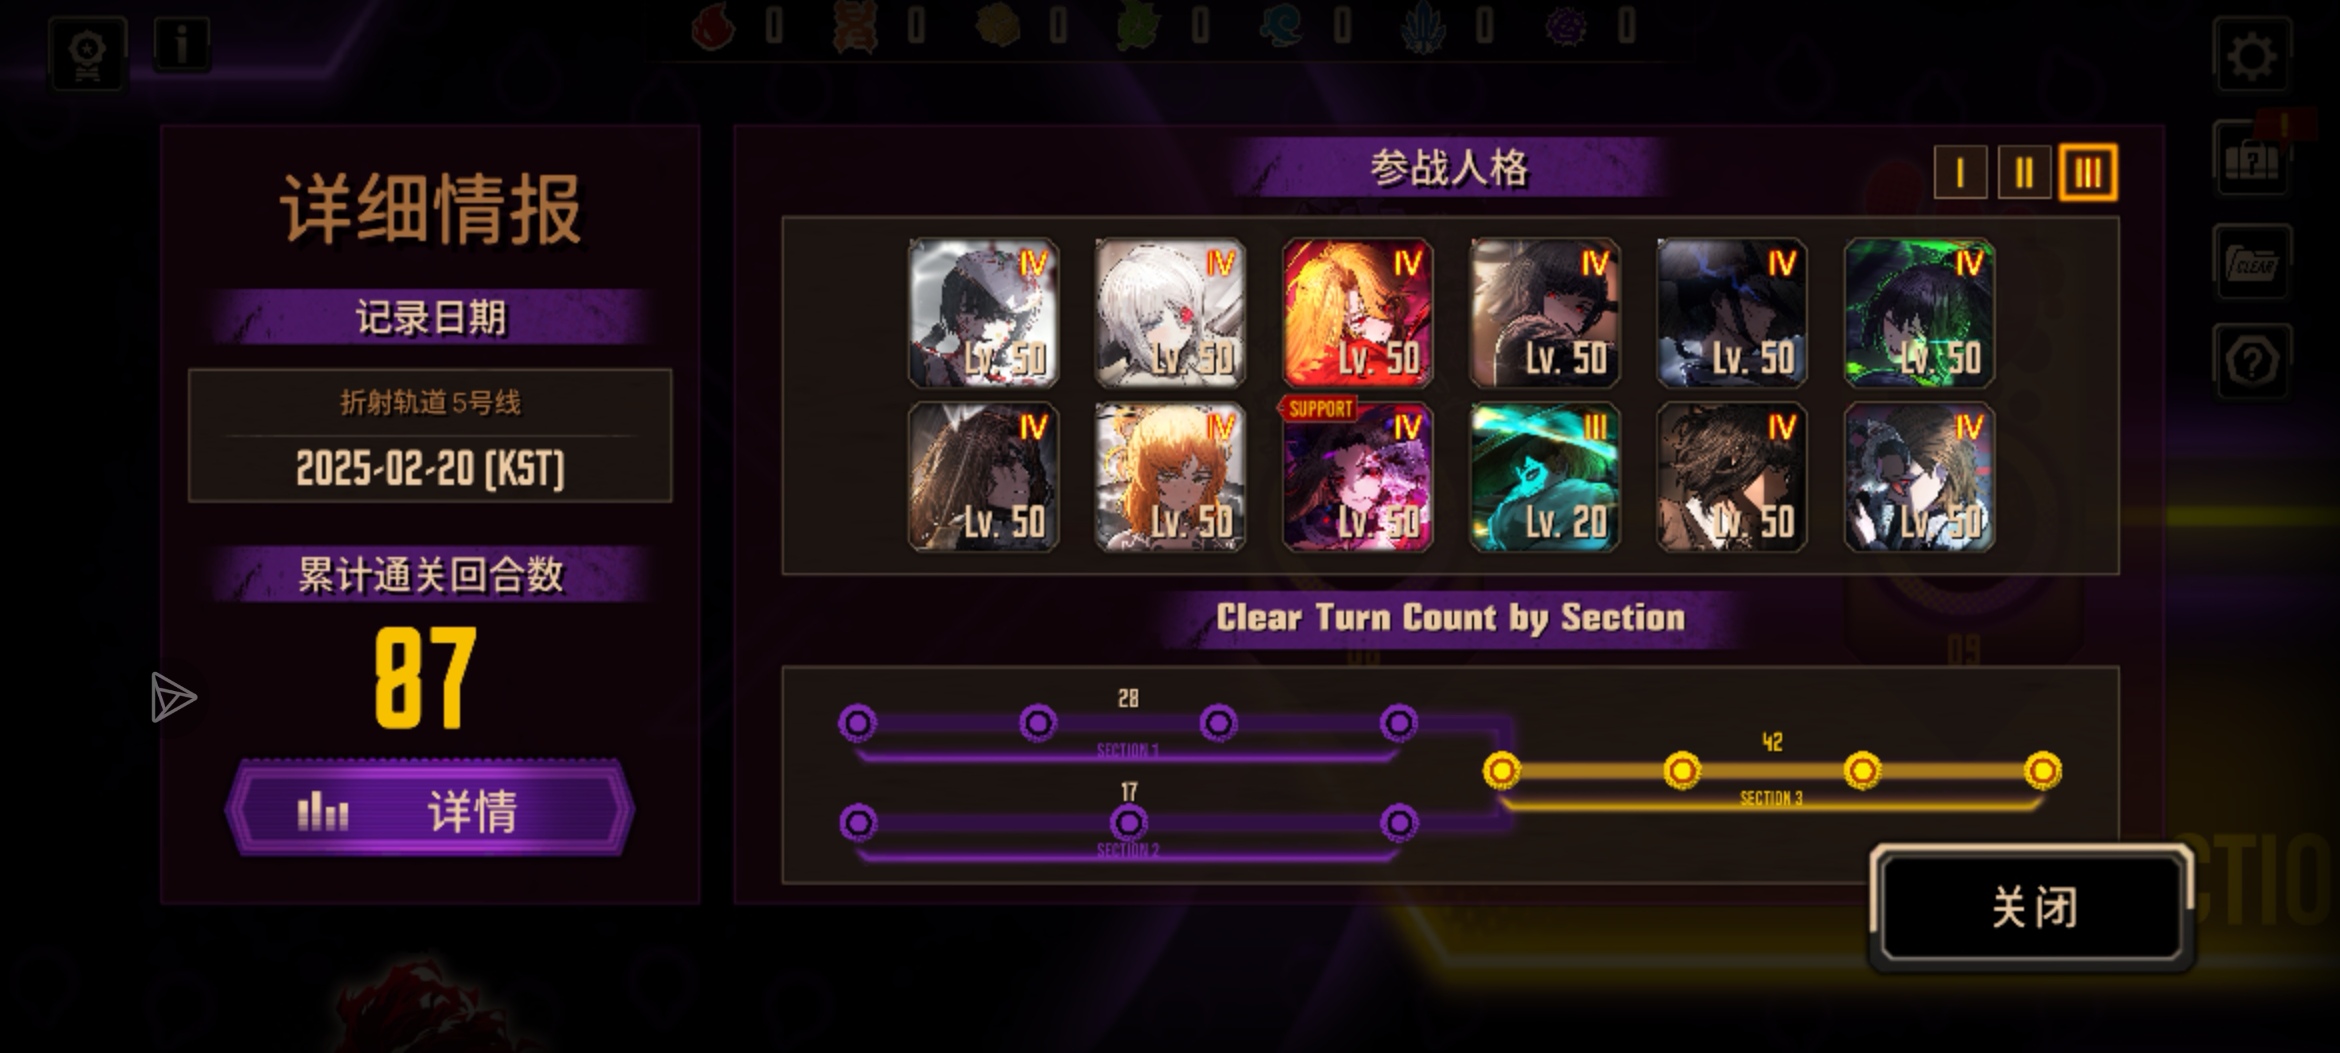Click the middle purple Section 2 node
The image size is (2340, 1053).
(x=1128, y=823)
